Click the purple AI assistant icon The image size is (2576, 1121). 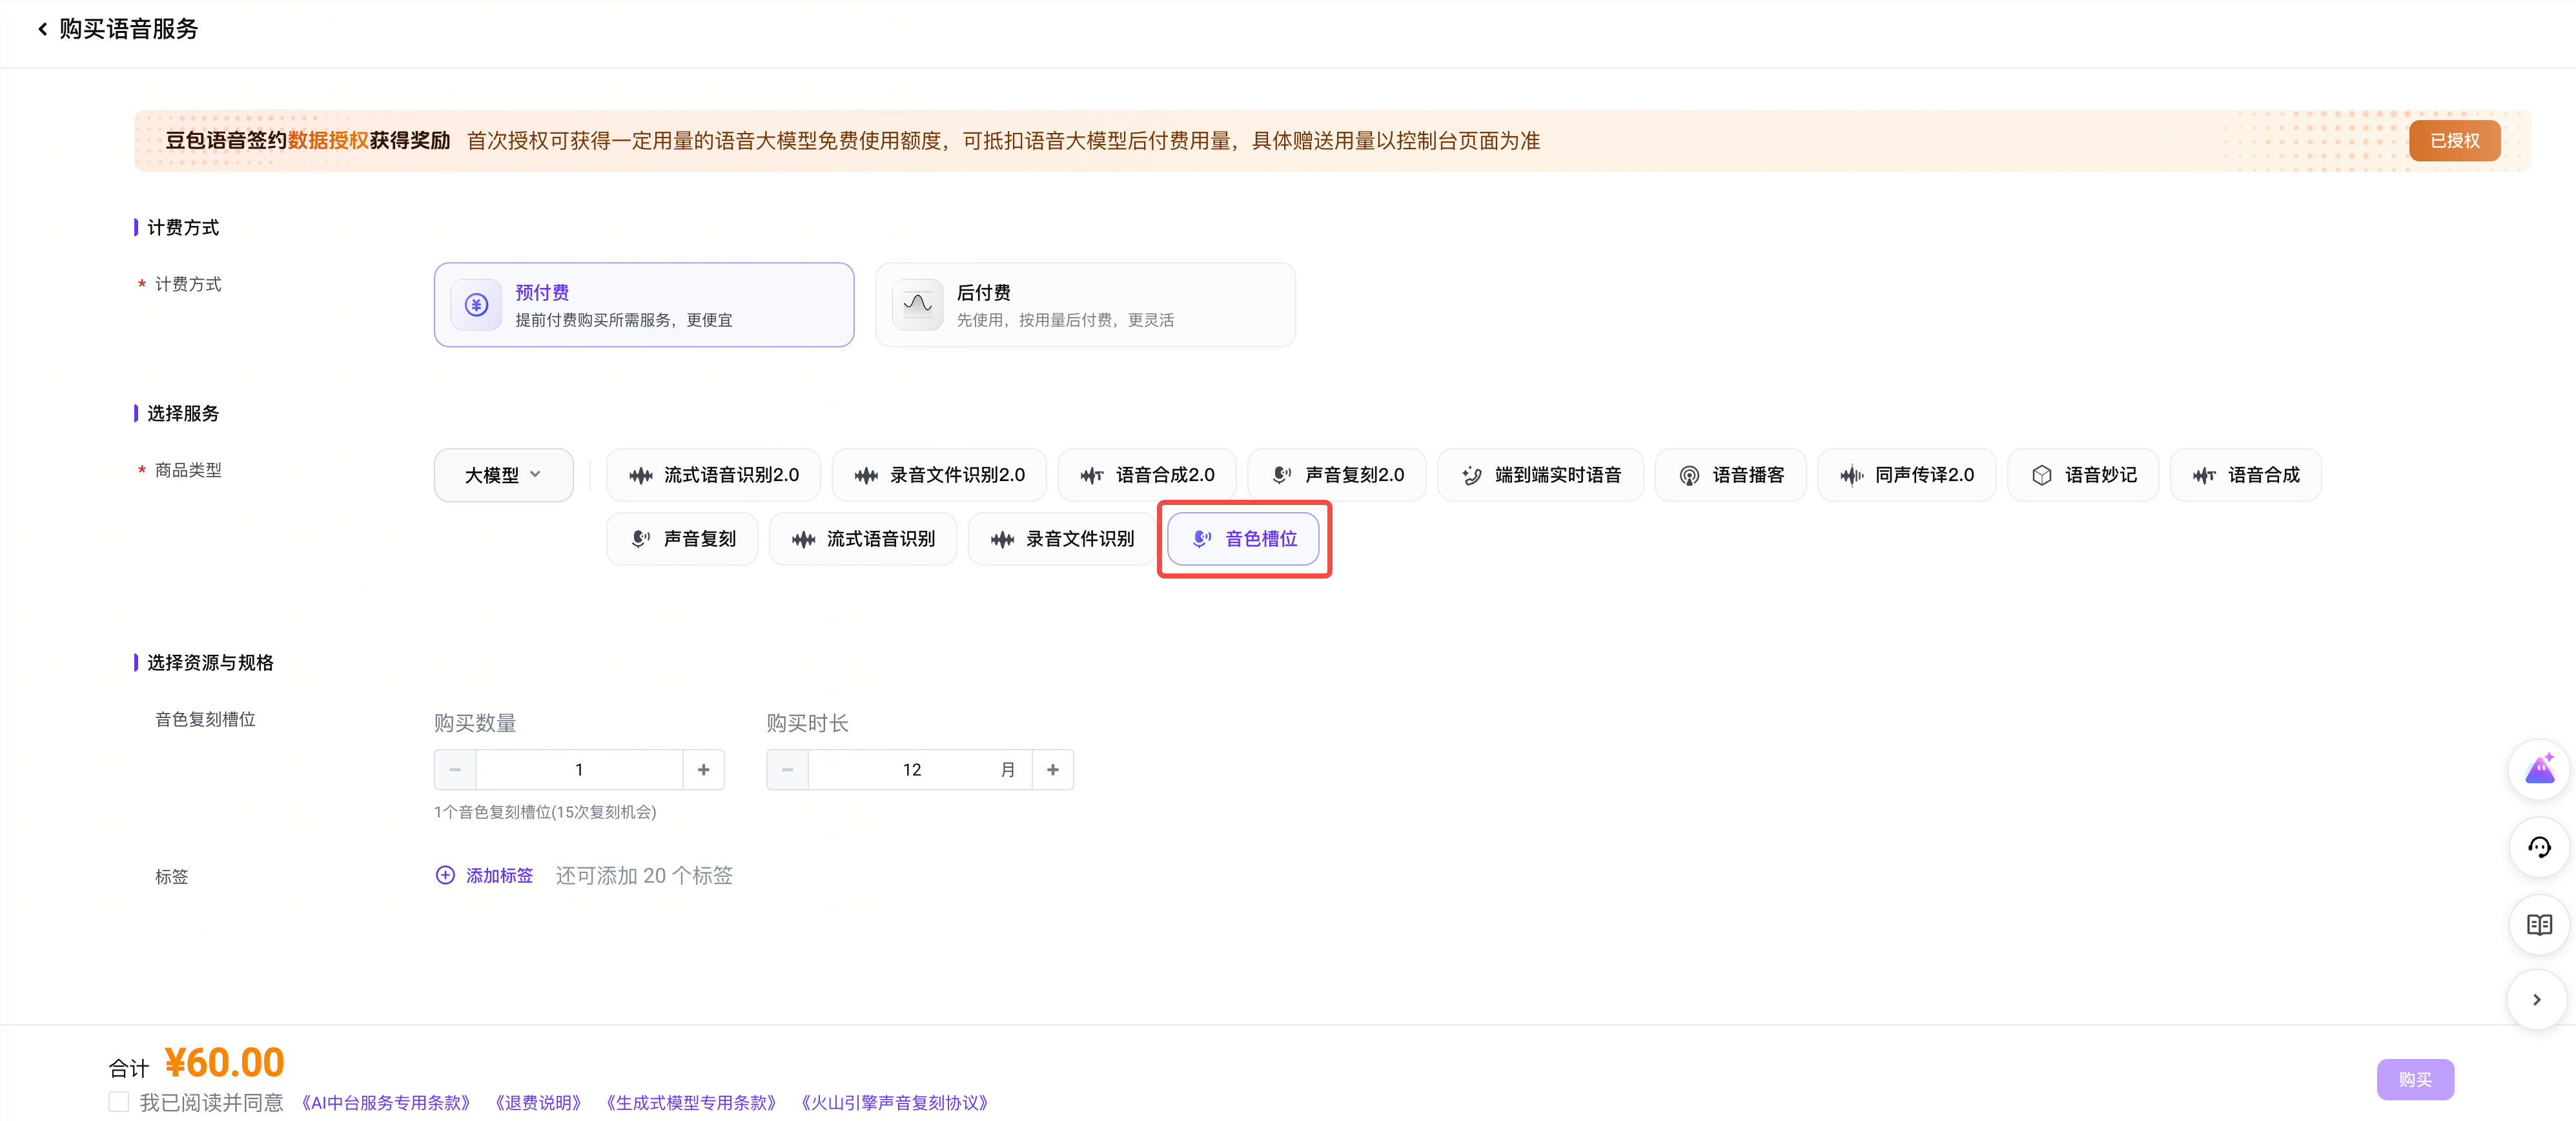pyautogui.click(x=2538, y=769)
